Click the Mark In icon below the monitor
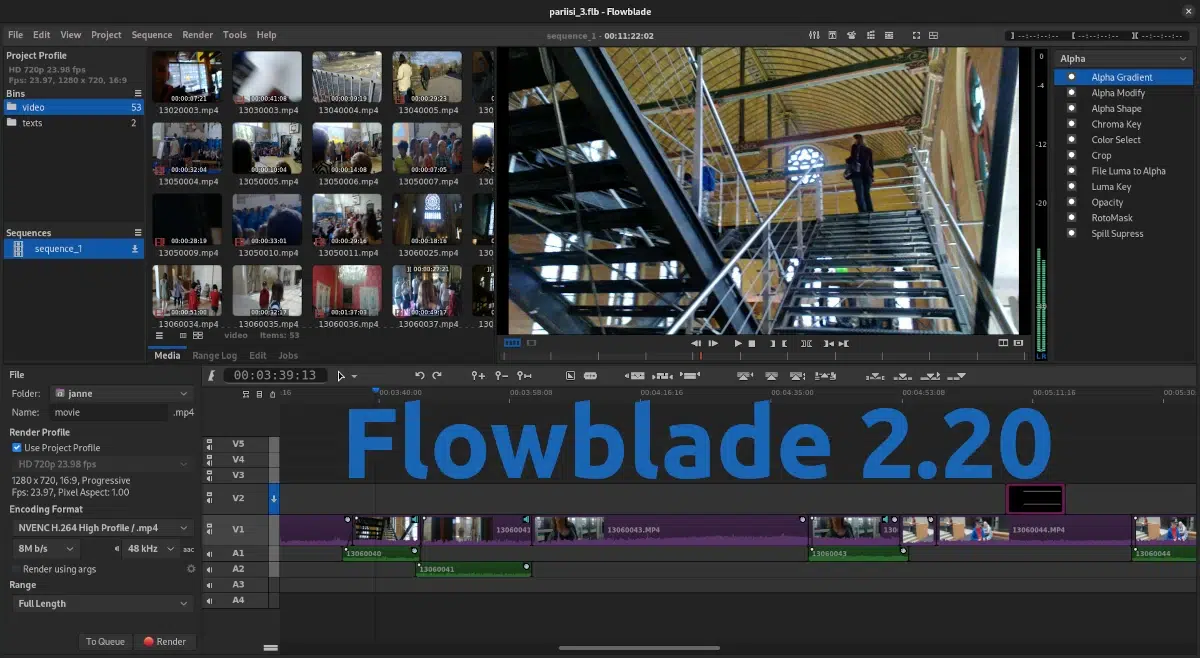This screenshot has height=658, width=1200. (770, 343)
